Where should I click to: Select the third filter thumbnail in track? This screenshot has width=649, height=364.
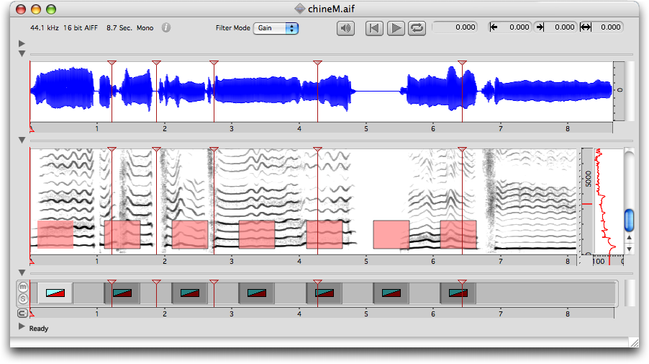190,293
